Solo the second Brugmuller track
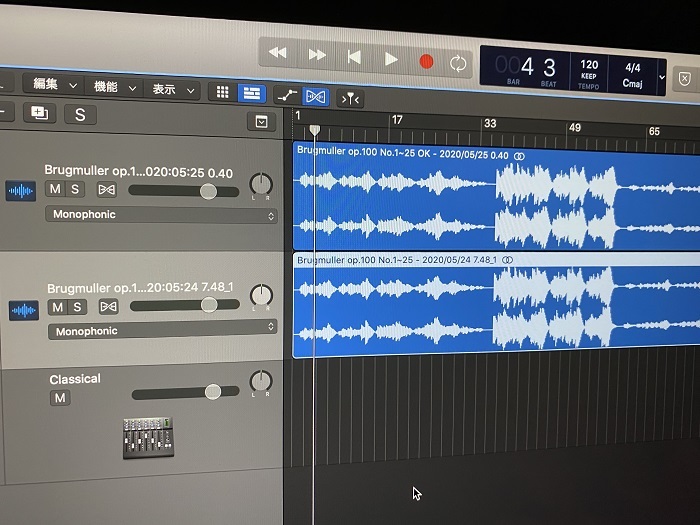Screen dimensions: 700x525 point(78,307)
